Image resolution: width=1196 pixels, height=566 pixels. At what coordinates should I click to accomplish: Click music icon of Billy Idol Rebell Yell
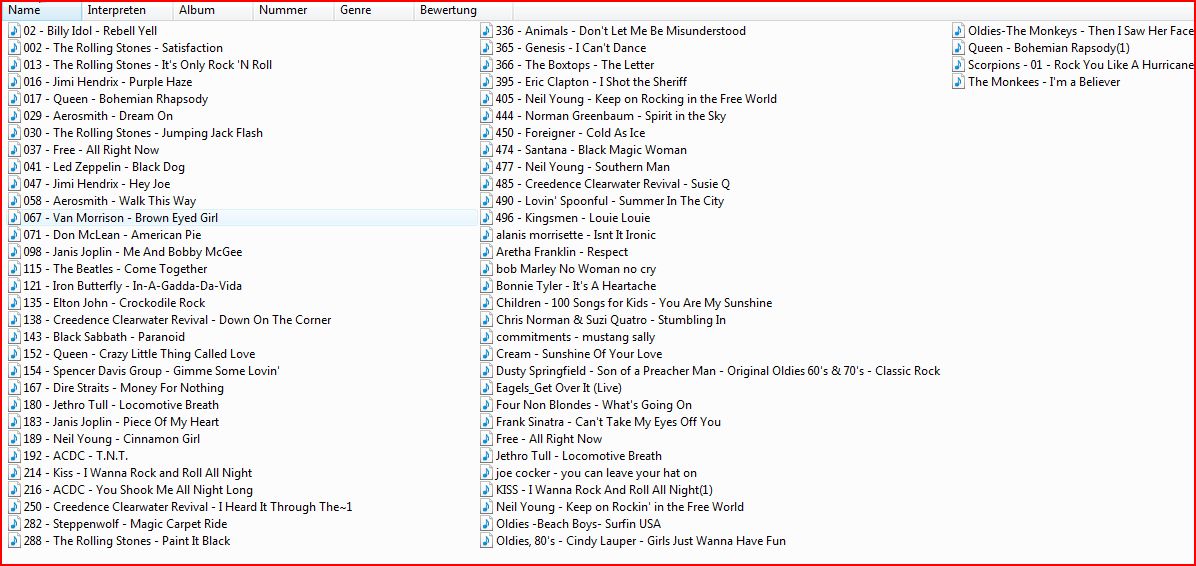(14, 31)
